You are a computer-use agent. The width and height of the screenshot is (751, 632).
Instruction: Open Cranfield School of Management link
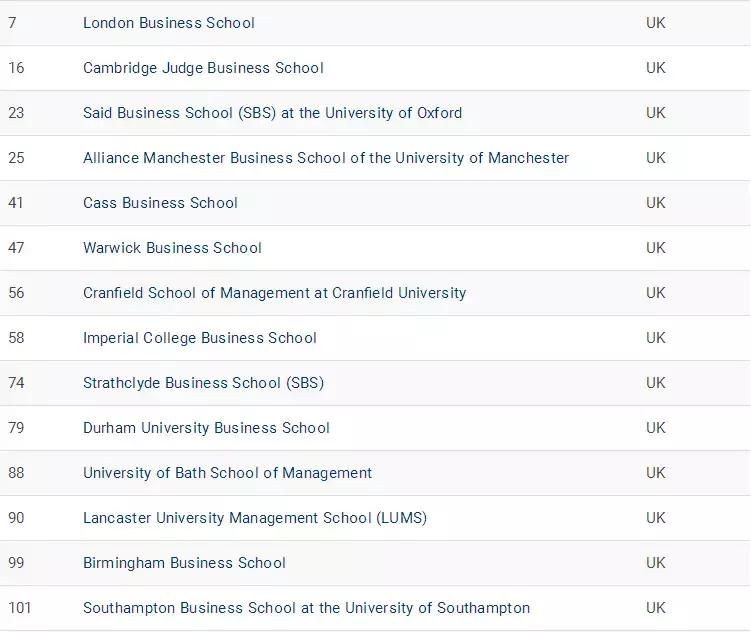click(x=274, y=293)
